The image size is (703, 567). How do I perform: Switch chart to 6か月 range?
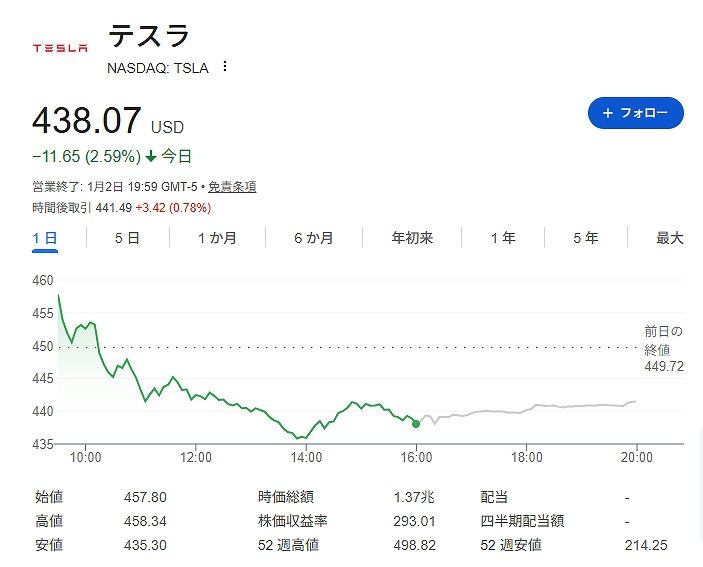tap(314, 238)
